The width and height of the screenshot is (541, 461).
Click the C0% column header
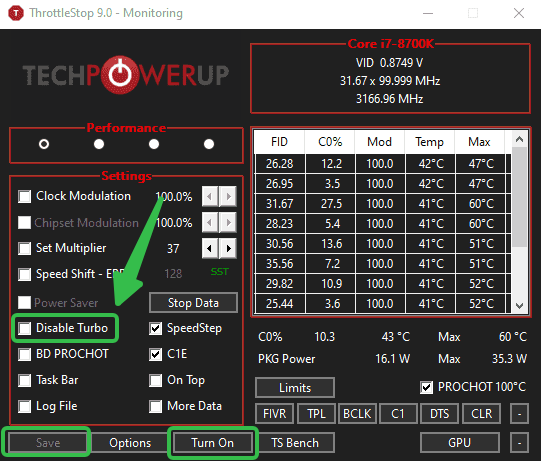[330, 142]
